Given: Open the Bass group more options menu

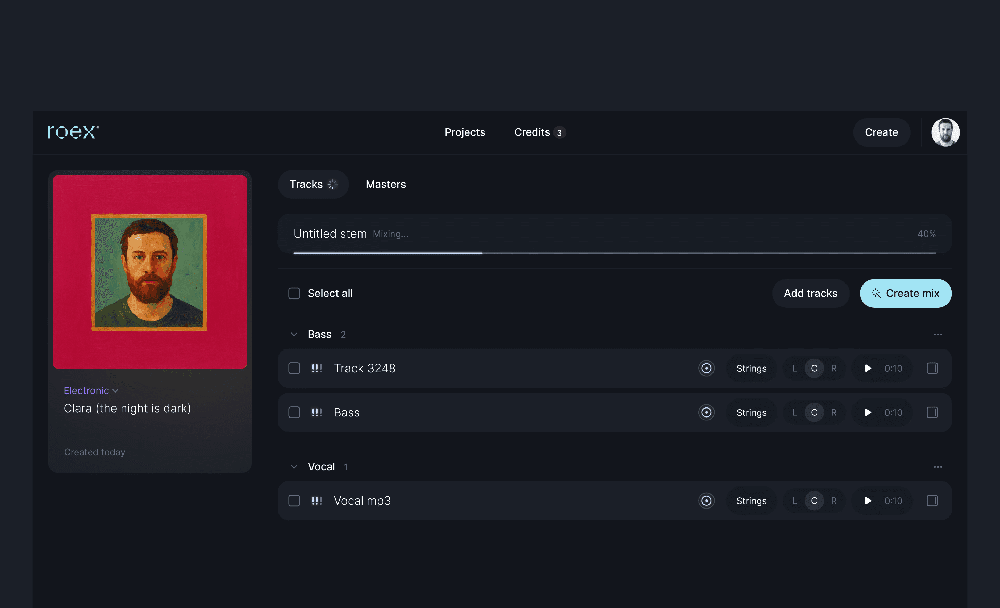Looking at the screenshot, I should [x=938, y=334].
